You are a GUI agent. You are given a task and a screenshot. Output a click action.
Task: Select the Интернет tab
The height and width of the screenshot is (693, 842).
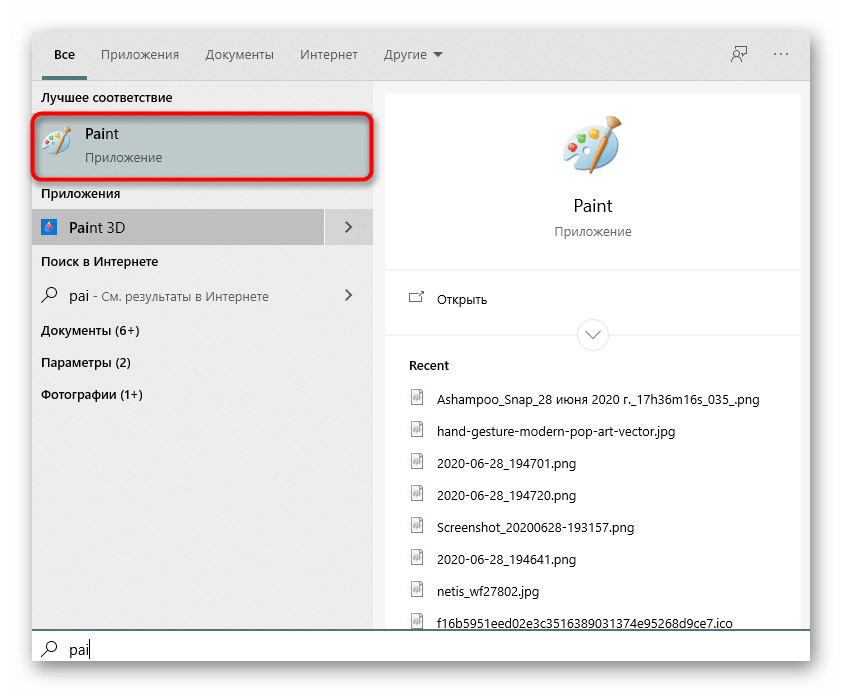click(328, 55)
